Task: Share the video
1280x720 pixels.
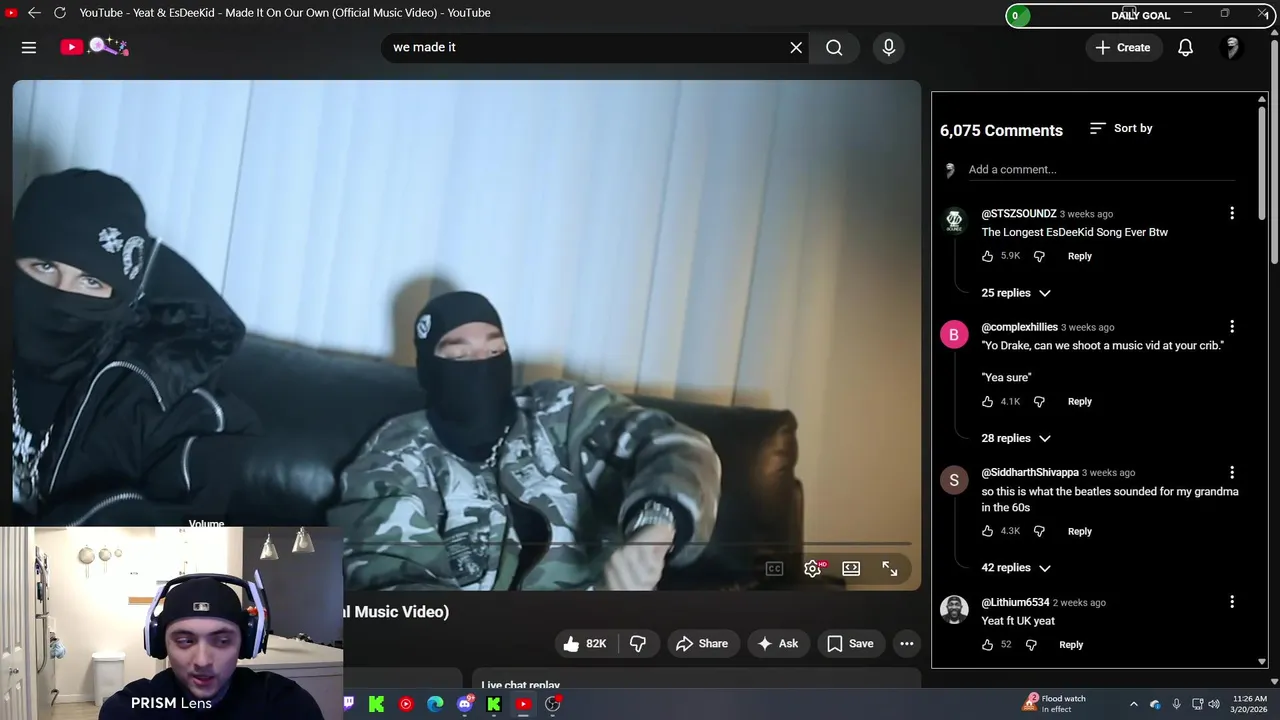Action: coord(702,644)
